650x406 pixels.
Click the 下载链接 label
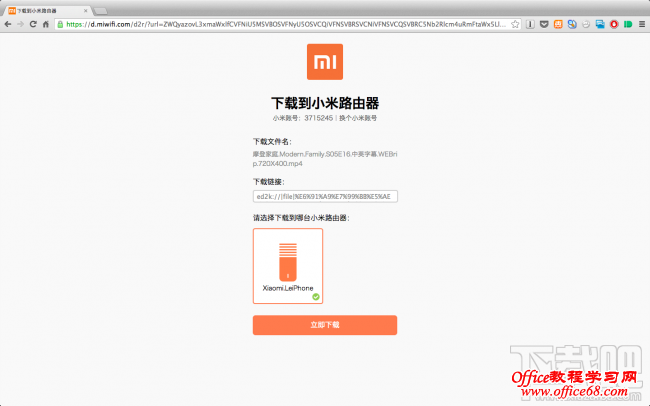(x=269, y=182)
